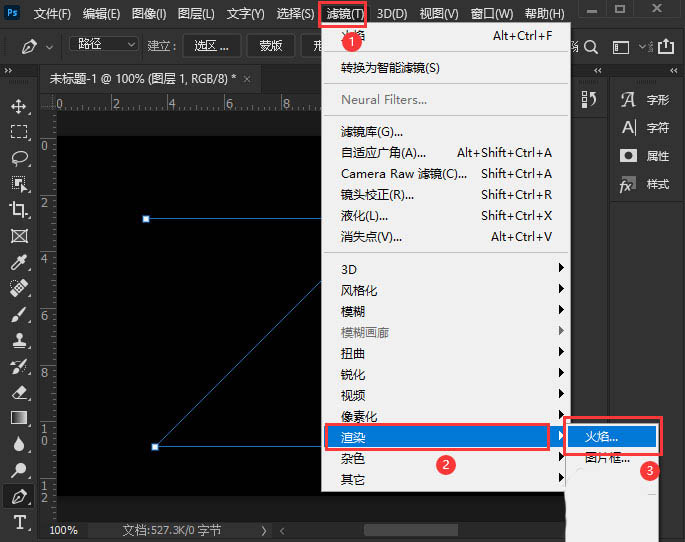Viewport: 685px width, 542px height.
Task: Open the 选择(S) menu
Action: (295, 14)
